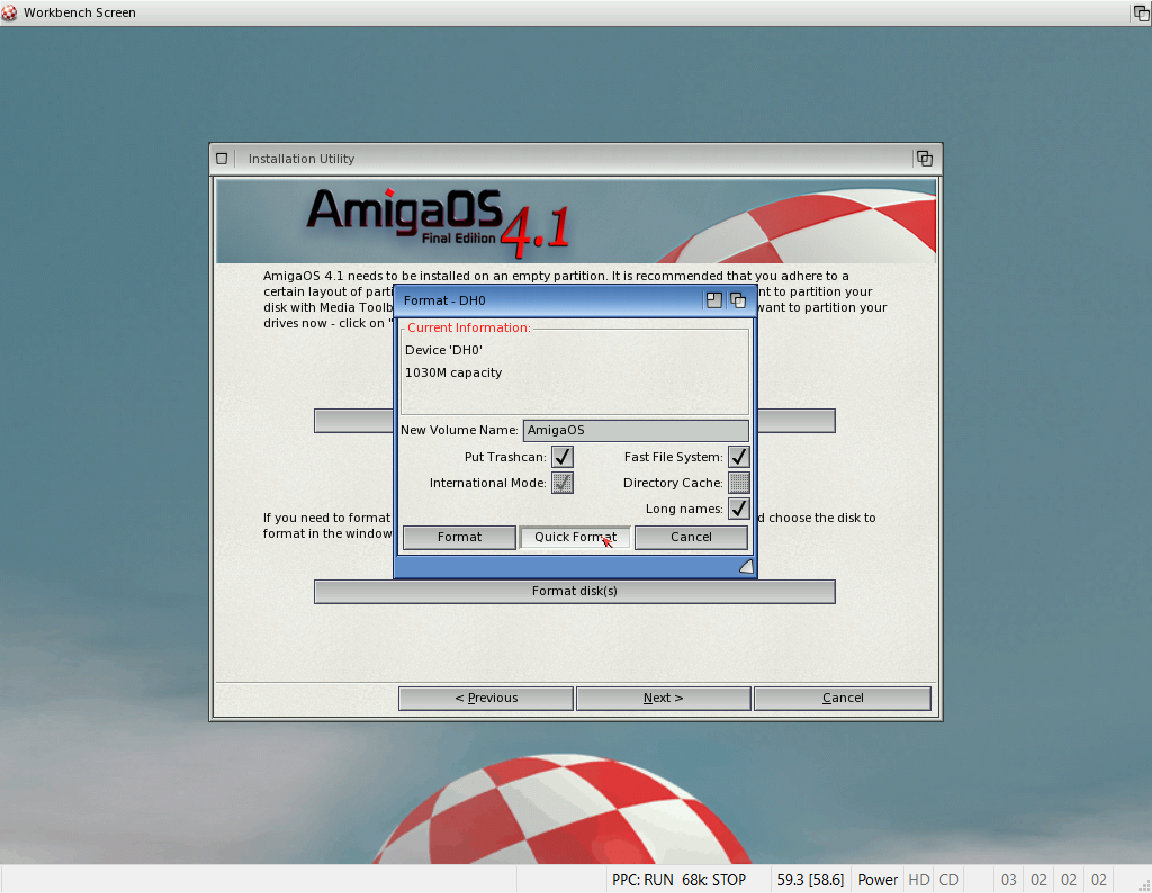Click the CD activity indicator
The image size is (1152, 893).
(x=948, y=880)
